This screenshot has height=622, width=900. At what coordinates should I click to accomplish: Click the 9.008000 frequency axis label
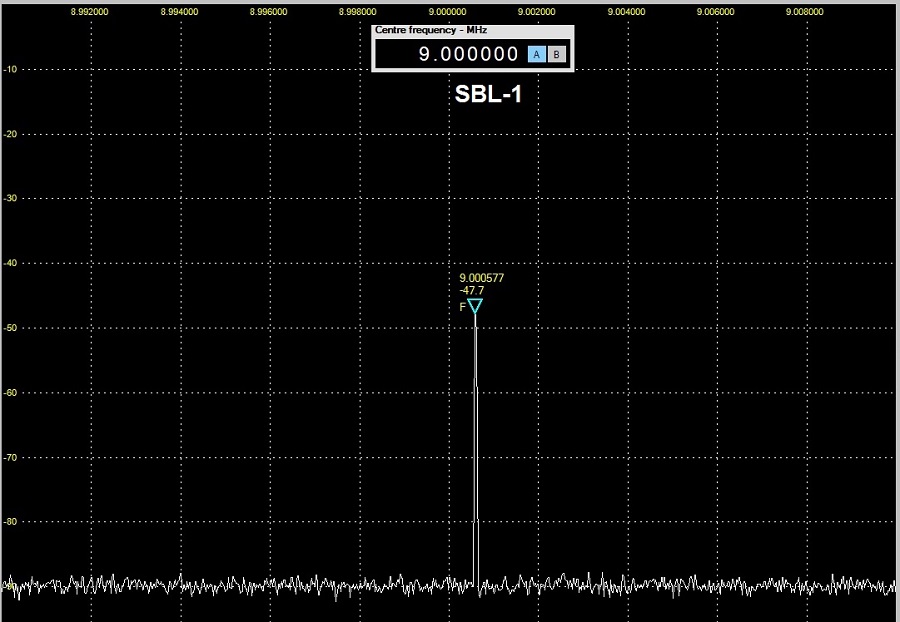805,12
